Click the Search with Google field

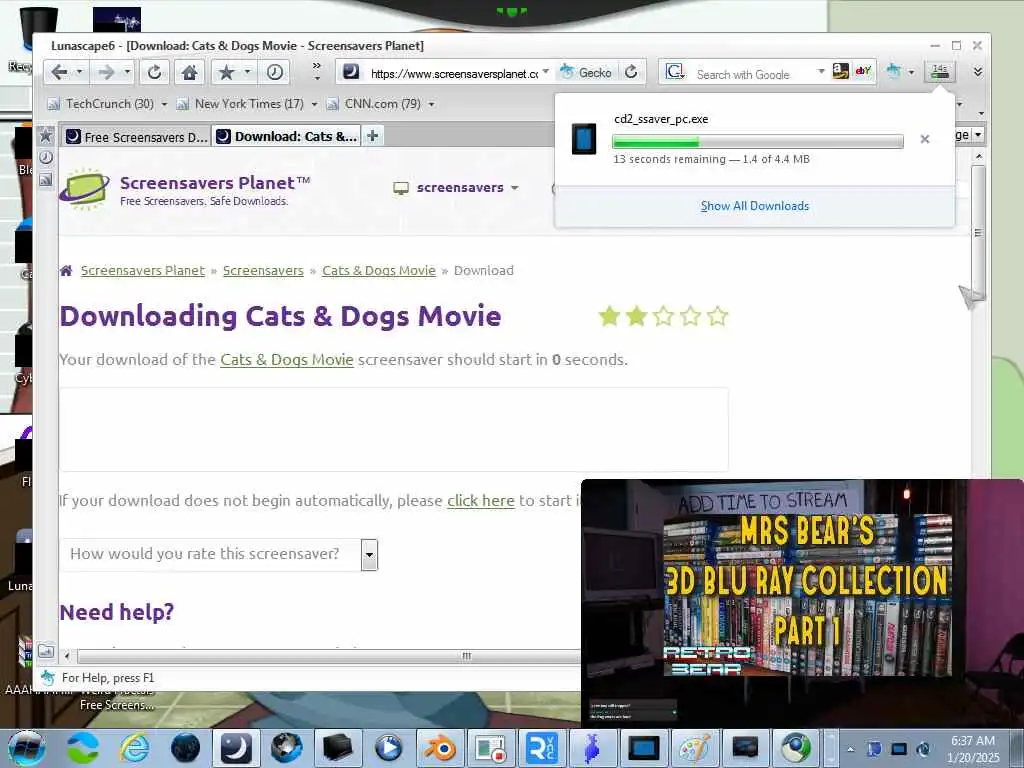click(x=753, y=74)
